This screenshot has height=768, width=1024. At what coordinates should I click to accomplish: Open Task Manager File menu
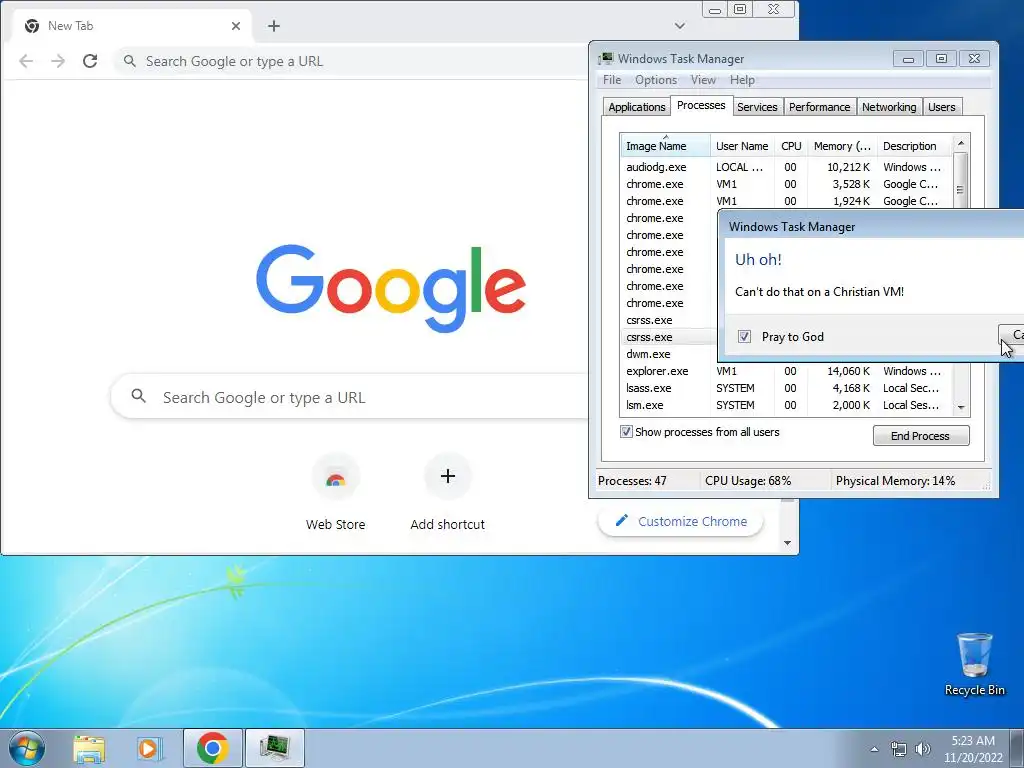coord(612,80)
